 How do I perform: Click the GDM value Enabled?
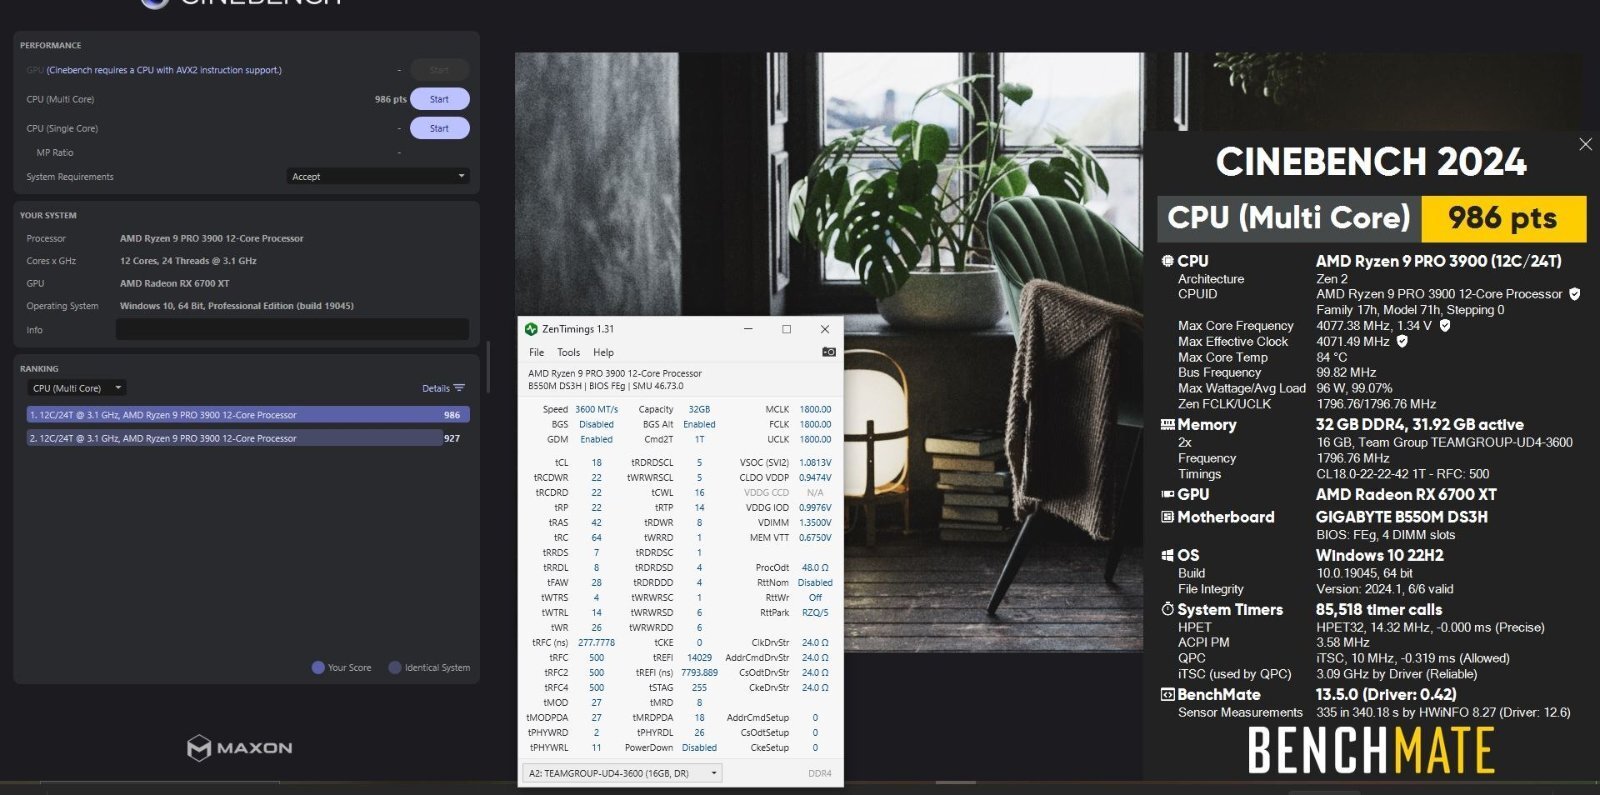(x=596, y=439)
